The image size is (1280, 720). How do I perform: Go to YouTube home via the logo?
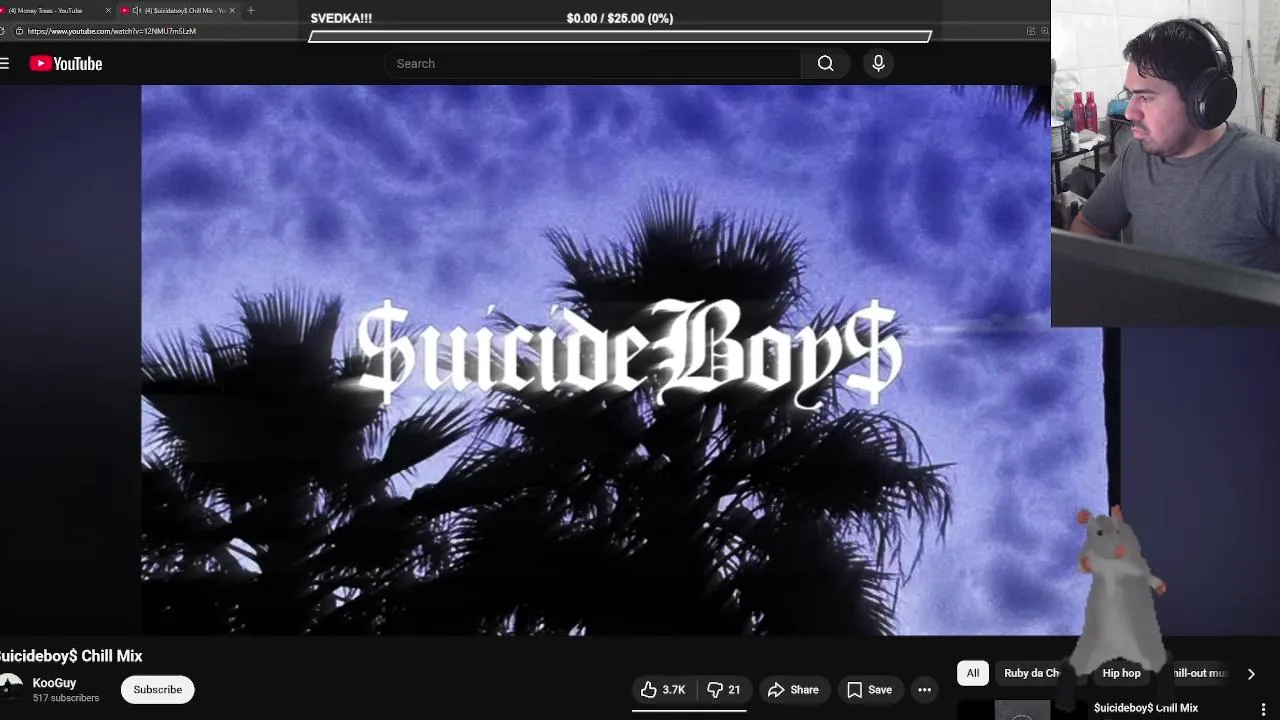[66, 64]
